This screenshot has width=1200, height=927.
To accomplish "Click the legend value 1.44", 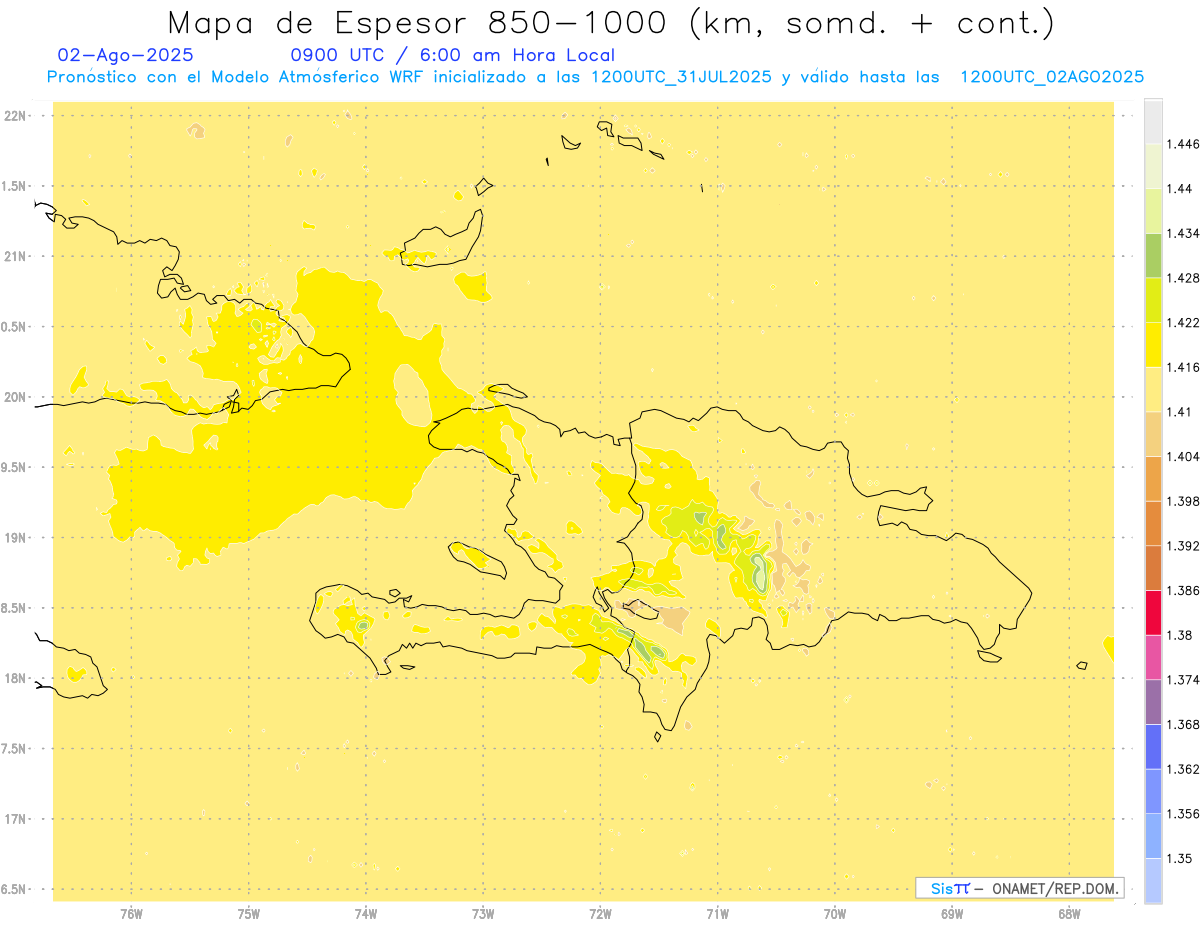I will [x=1179, y=188].
